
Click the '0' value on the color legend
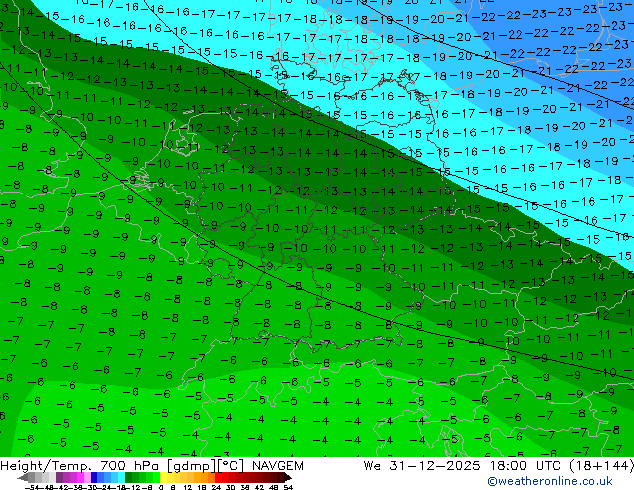tap(161, 488)
